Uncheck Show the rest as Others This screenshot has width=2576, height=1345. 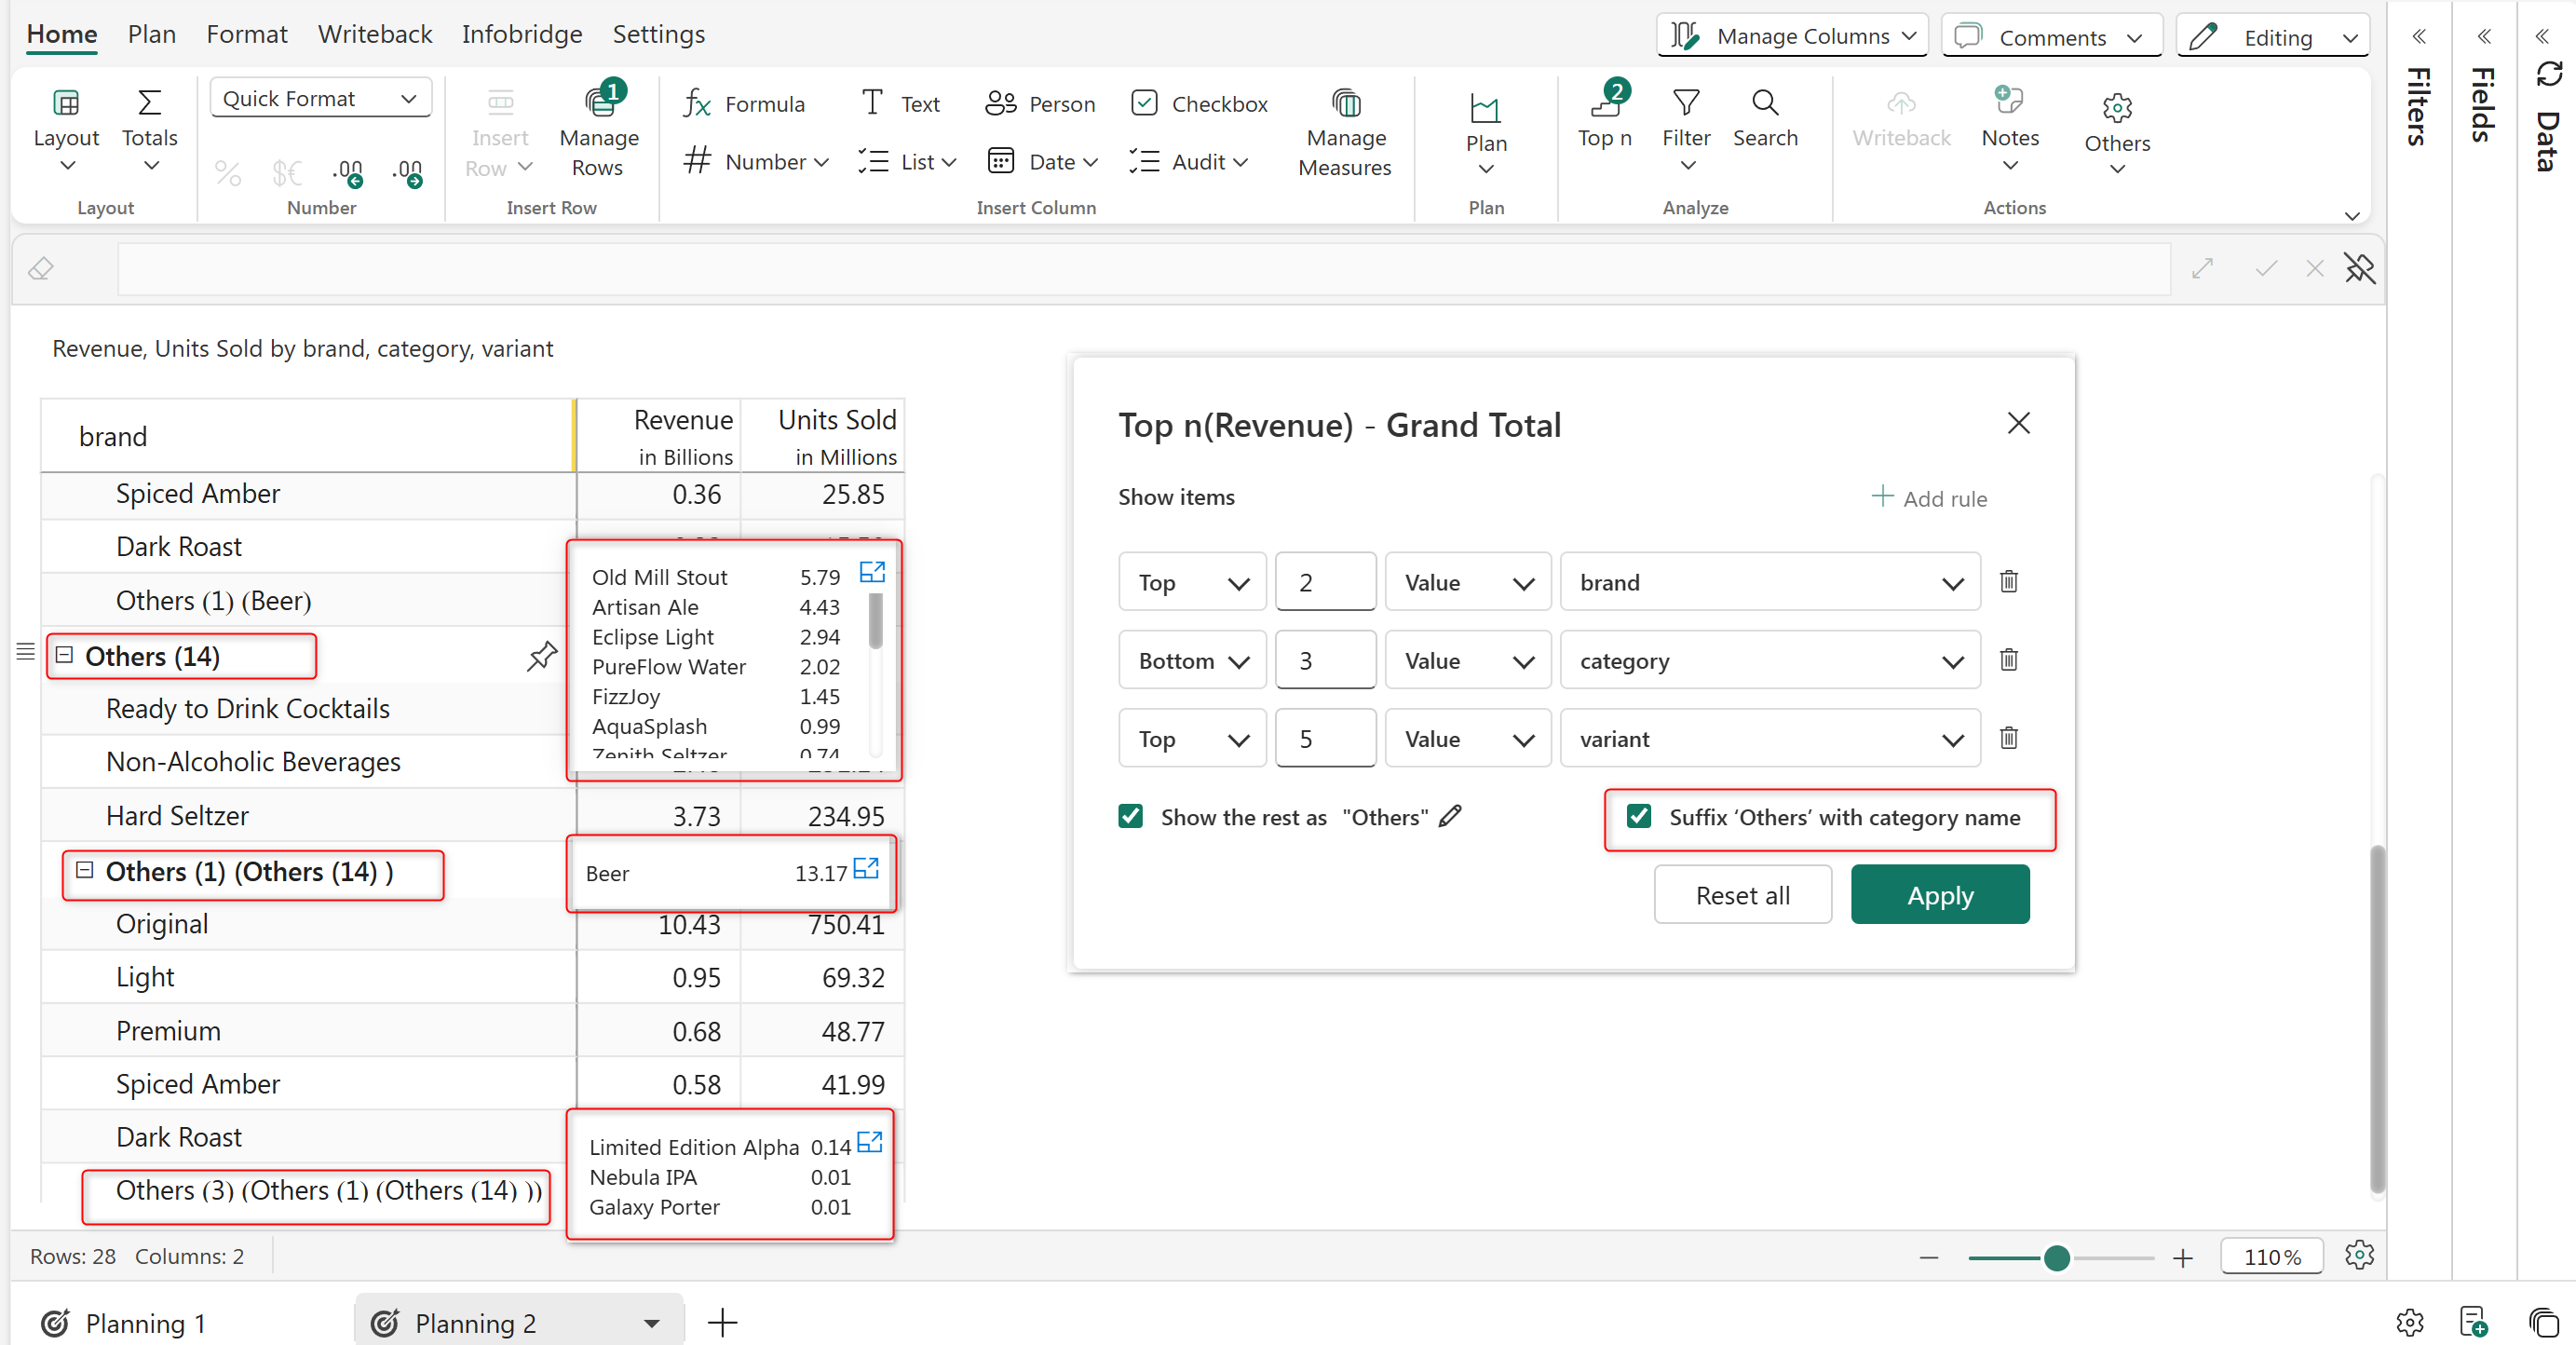[1131, 817]
